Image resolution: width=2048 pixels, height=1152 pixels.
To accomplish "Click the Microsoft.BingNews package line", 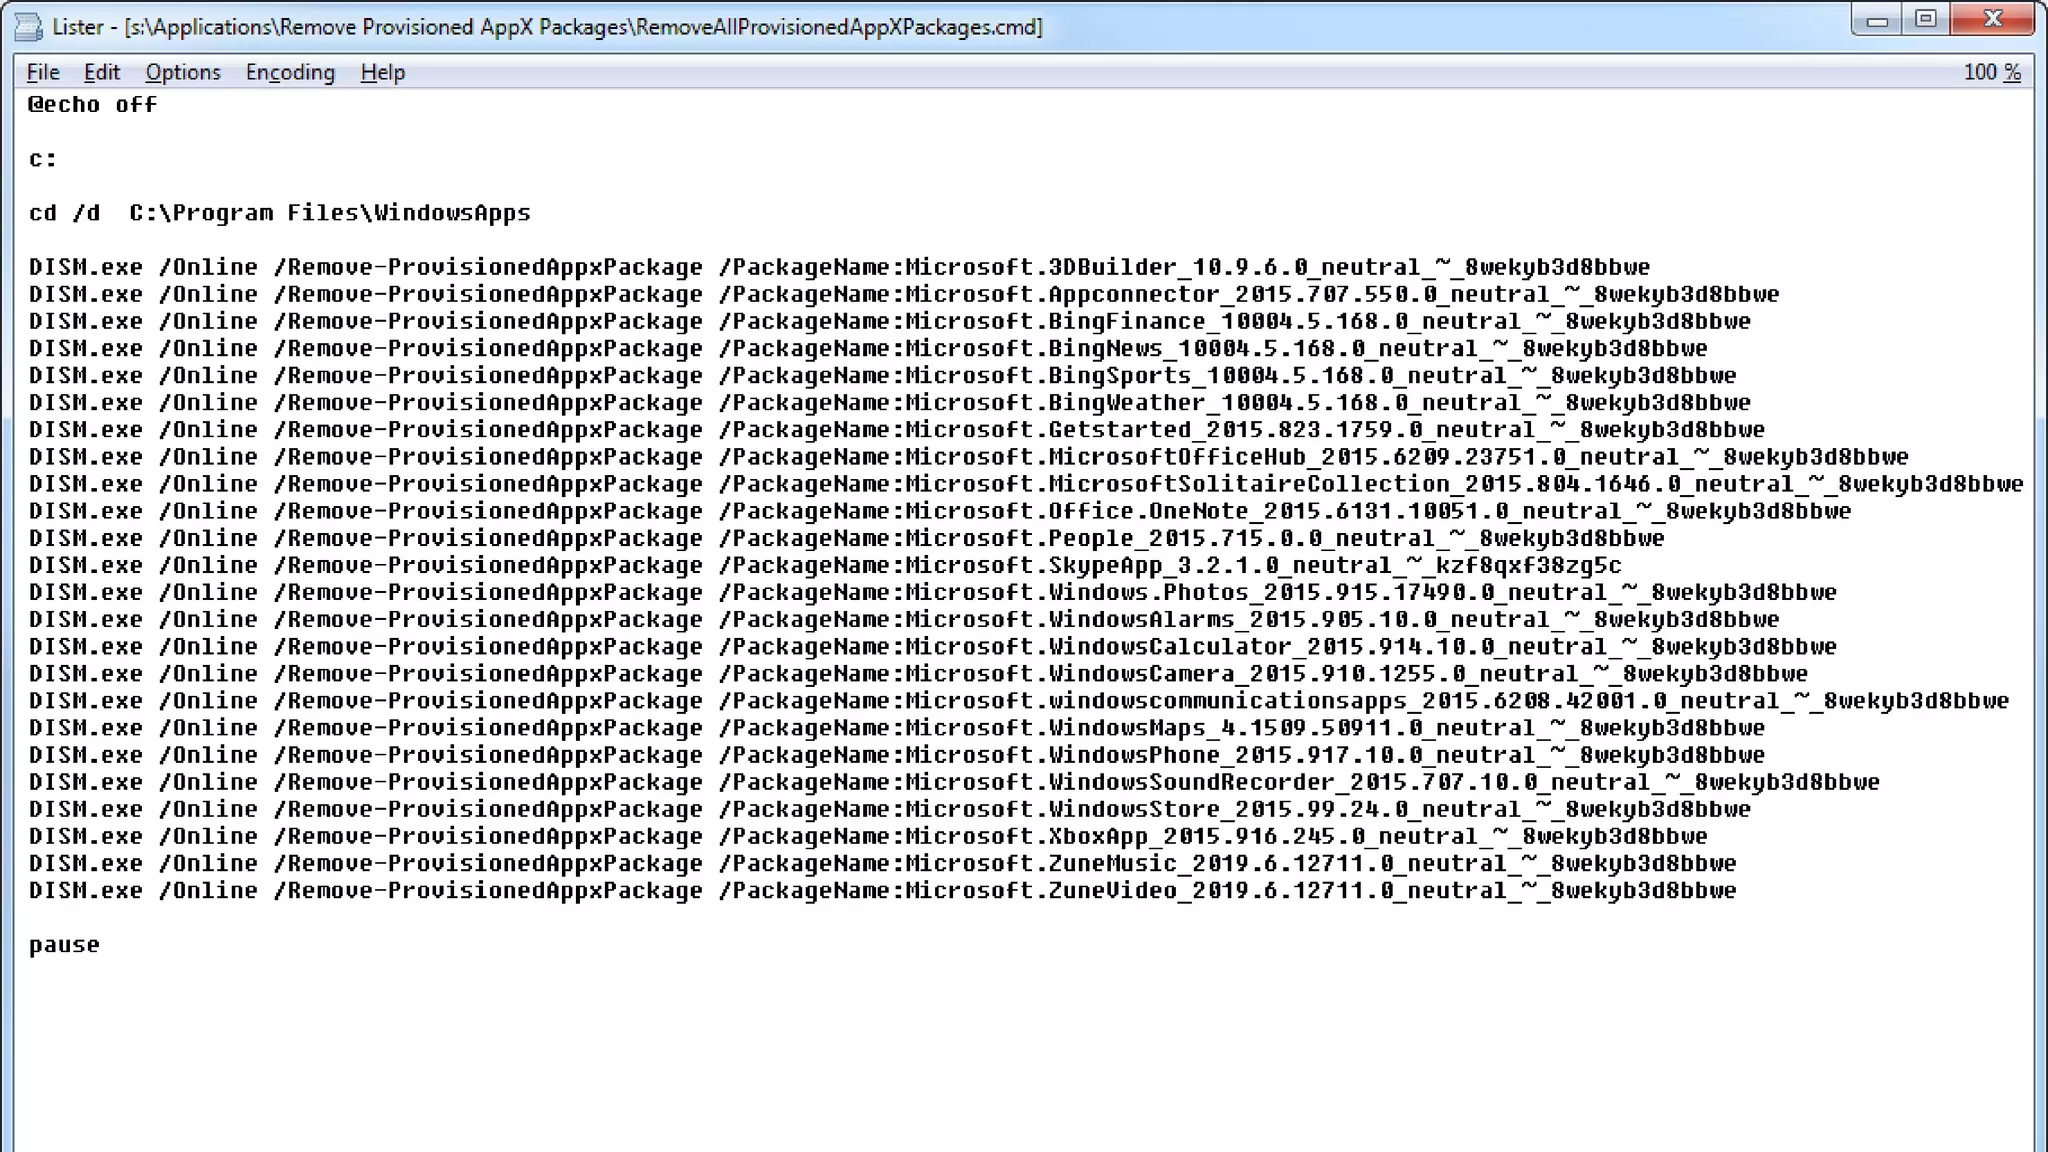I will [x=868, y=348].
